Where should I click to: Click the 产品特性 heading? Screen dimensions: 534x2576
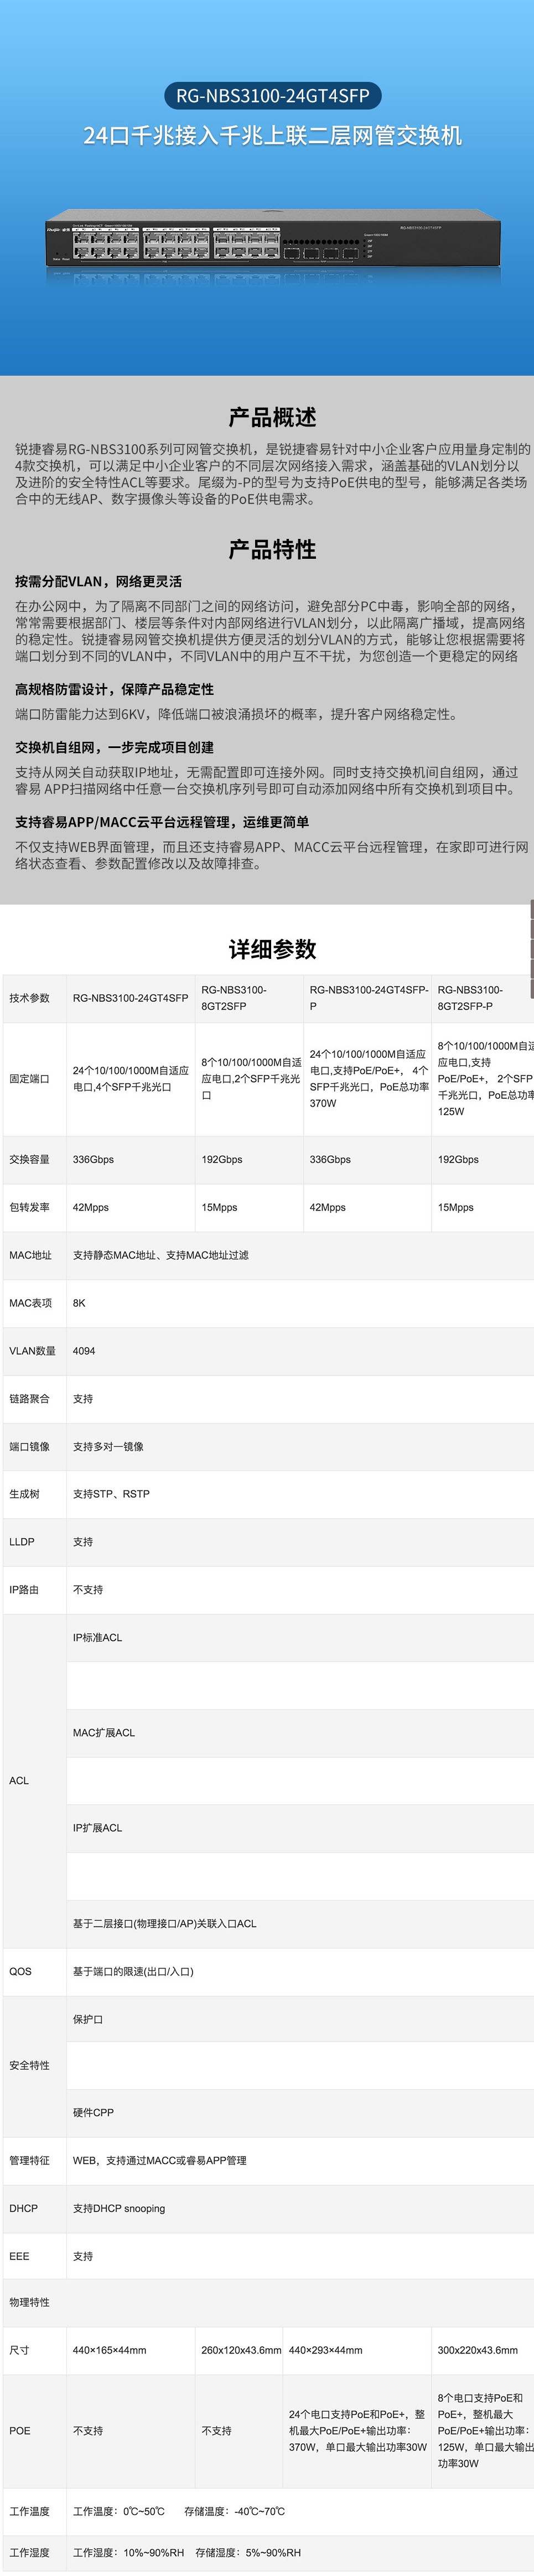pyautogui.click(x=272, y=549)
